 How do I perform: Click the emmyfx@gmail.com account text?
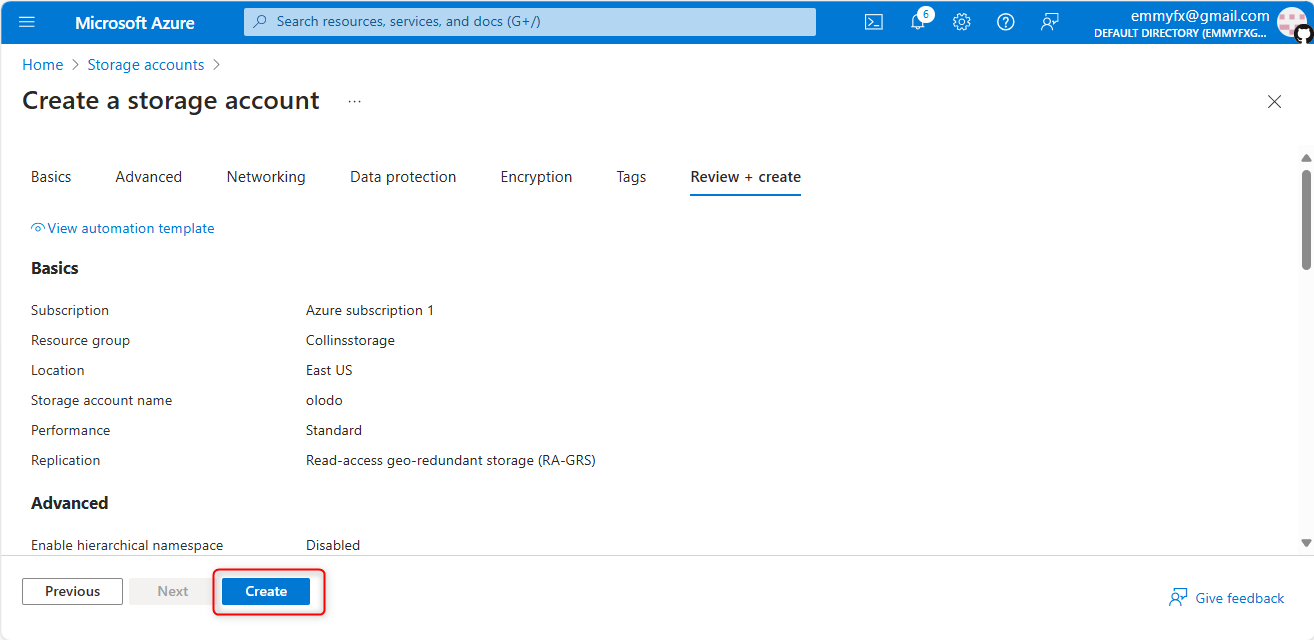tap(1200, 16)
